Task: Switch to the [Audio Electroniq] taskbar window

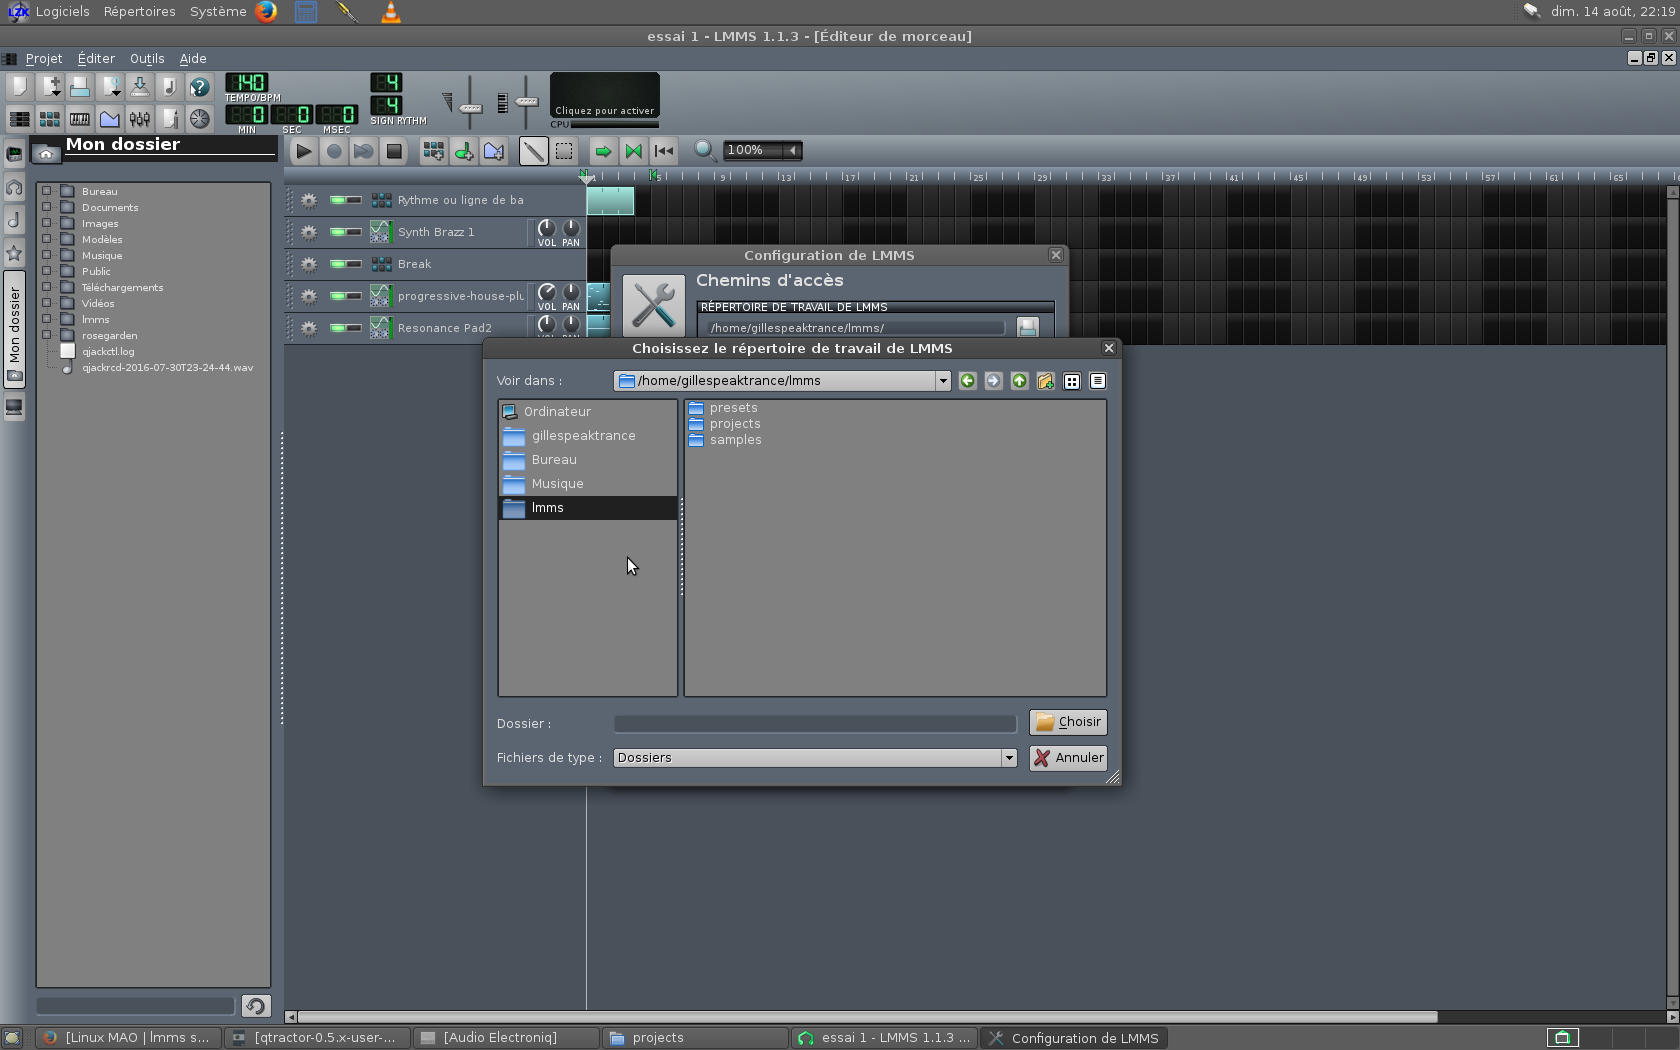Action: tap(506, 1038)
